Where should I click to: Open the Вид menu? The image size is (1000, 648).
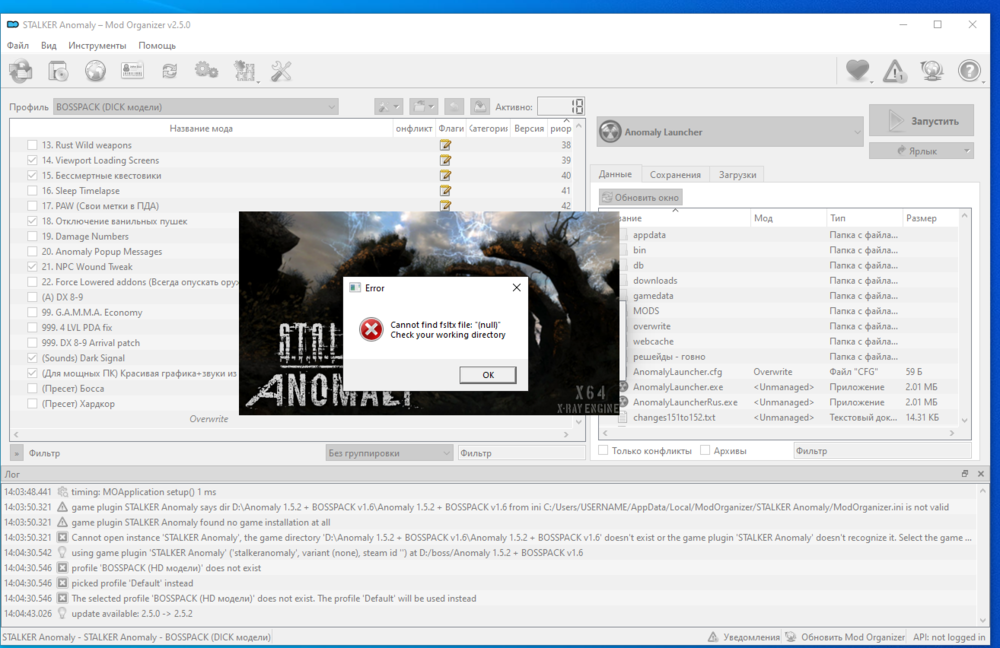(x=48, y=45)
